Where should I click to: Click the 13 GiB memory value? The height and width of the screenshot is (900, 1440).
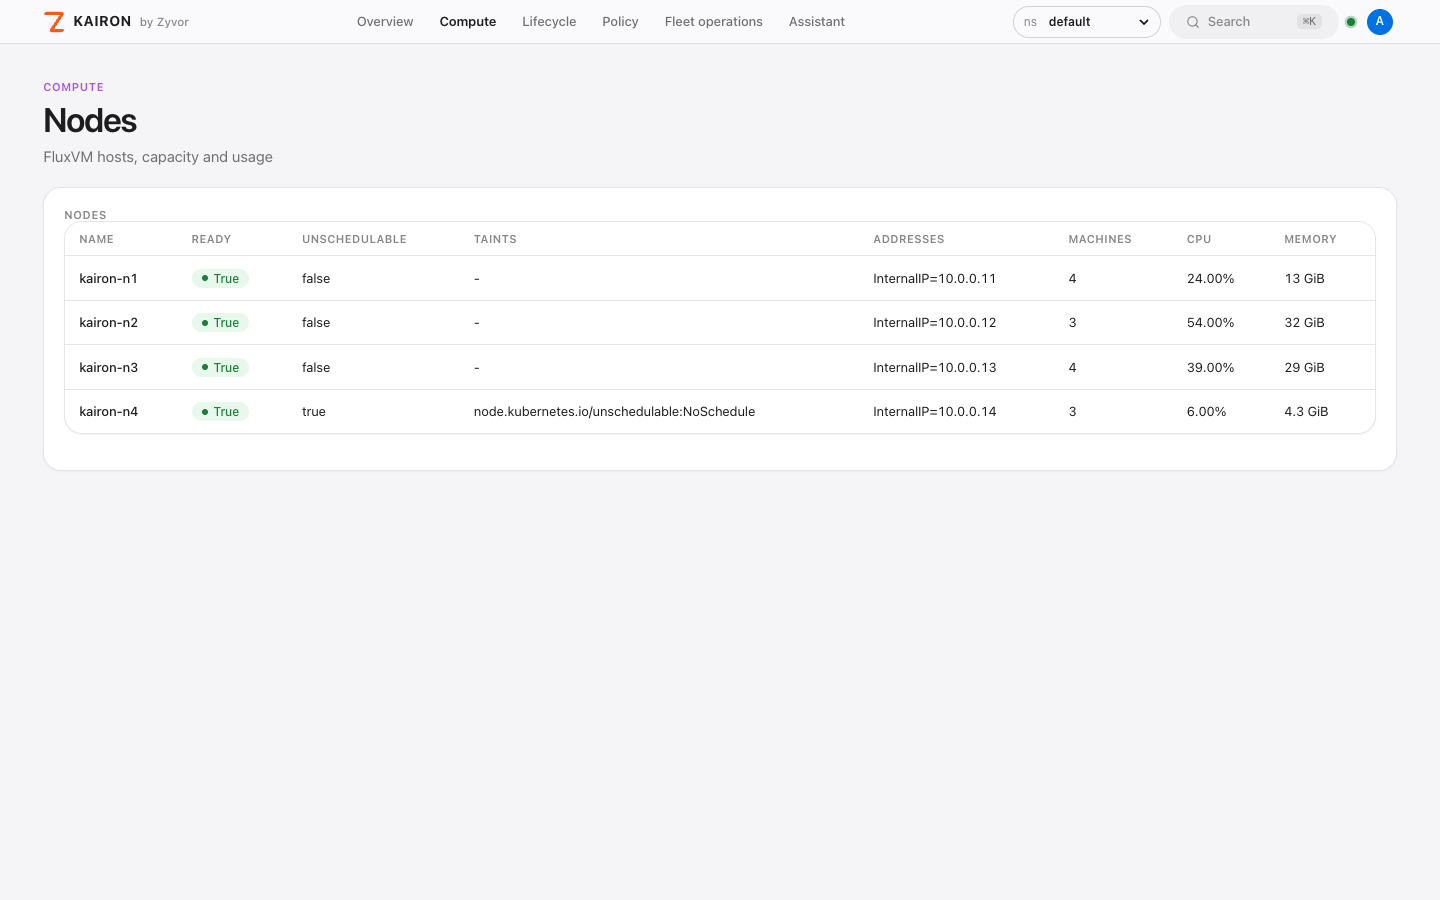(1304, 278)
